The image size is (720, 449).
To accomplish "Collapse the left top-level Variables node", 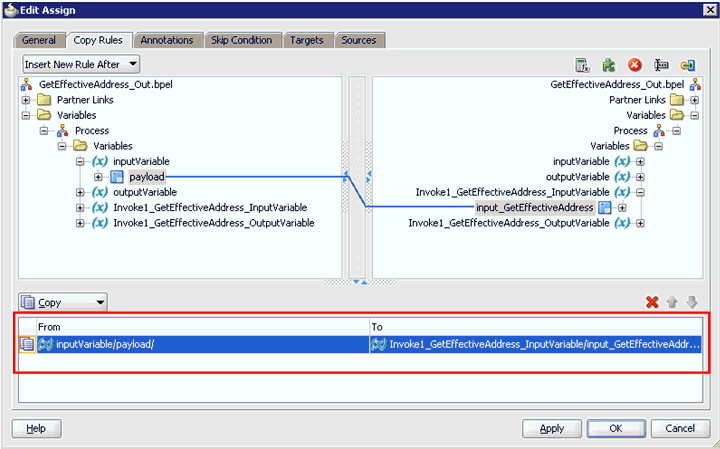I will pos(26,115).
